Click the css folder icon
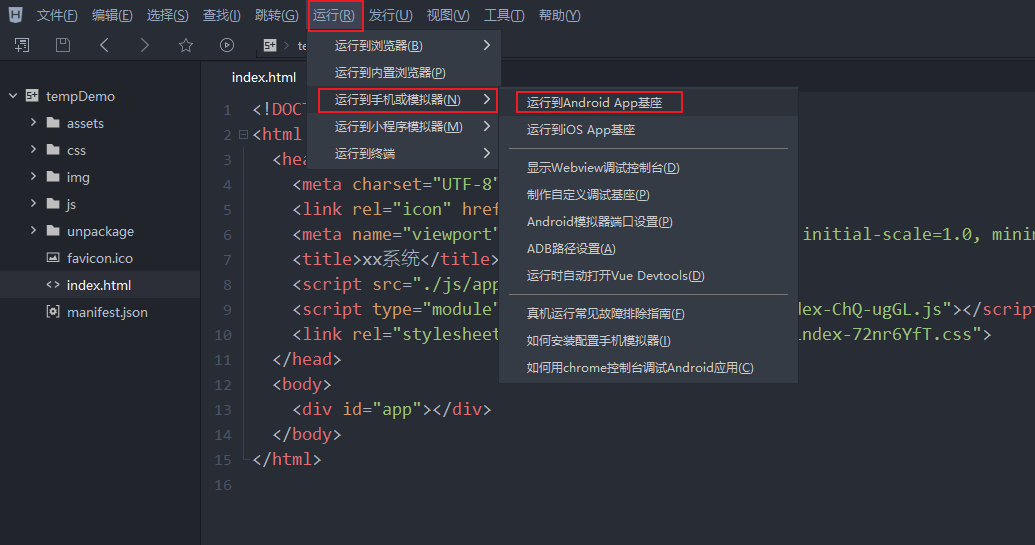1035x545 pixels. click(x=53, y=150)
